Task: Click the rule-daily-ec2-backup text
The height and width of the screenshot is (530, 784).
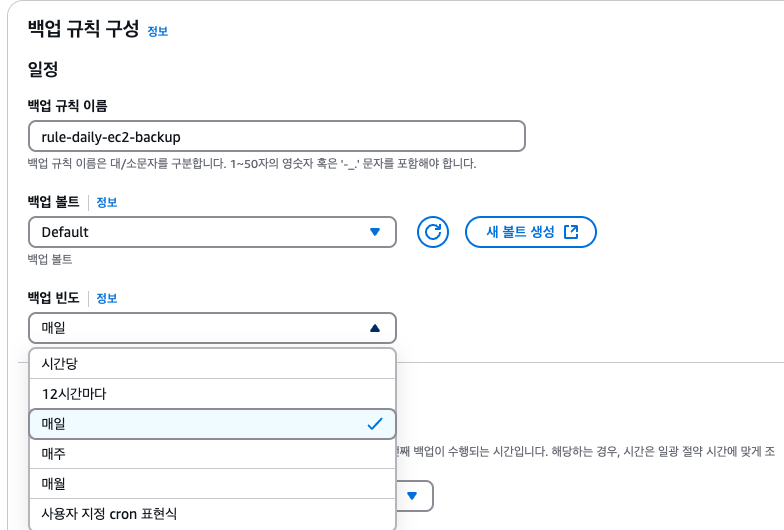Action: (111, 136)
